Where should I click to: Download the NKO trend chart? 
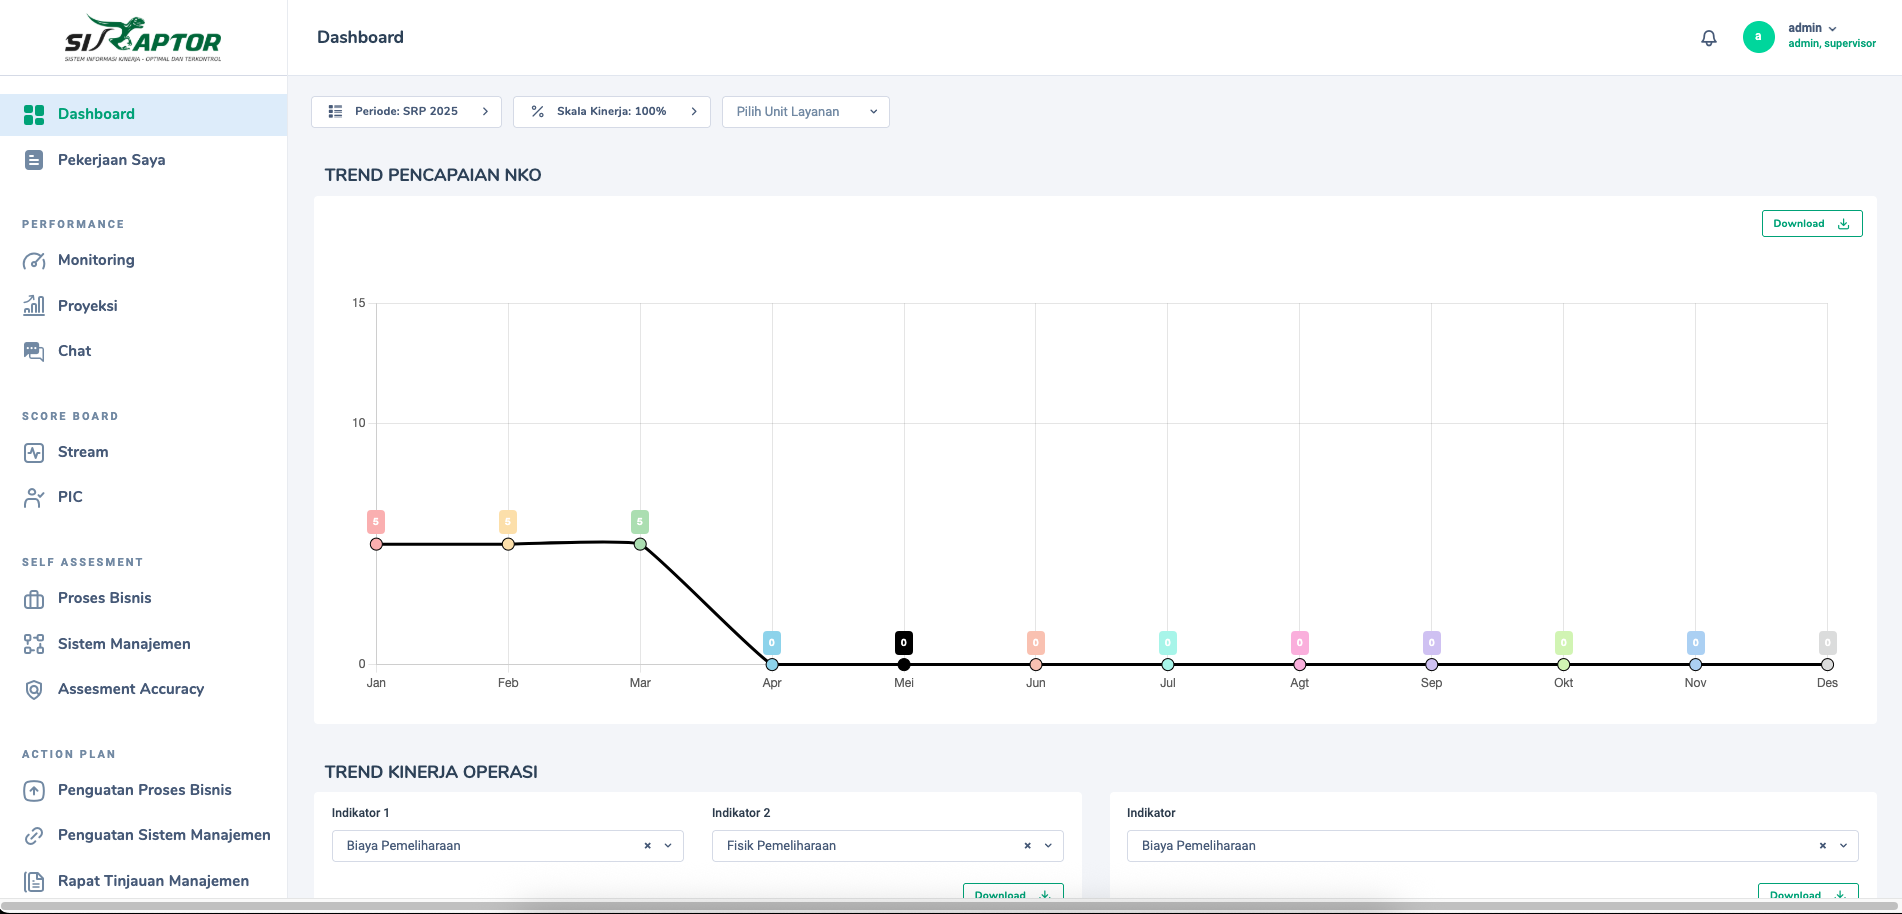tap(1812, 224)
